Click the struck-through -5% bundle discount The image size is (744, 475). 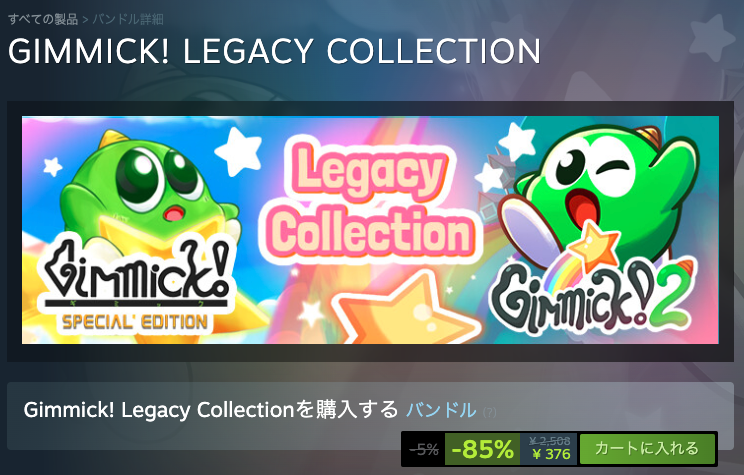[x=424, y=449]
